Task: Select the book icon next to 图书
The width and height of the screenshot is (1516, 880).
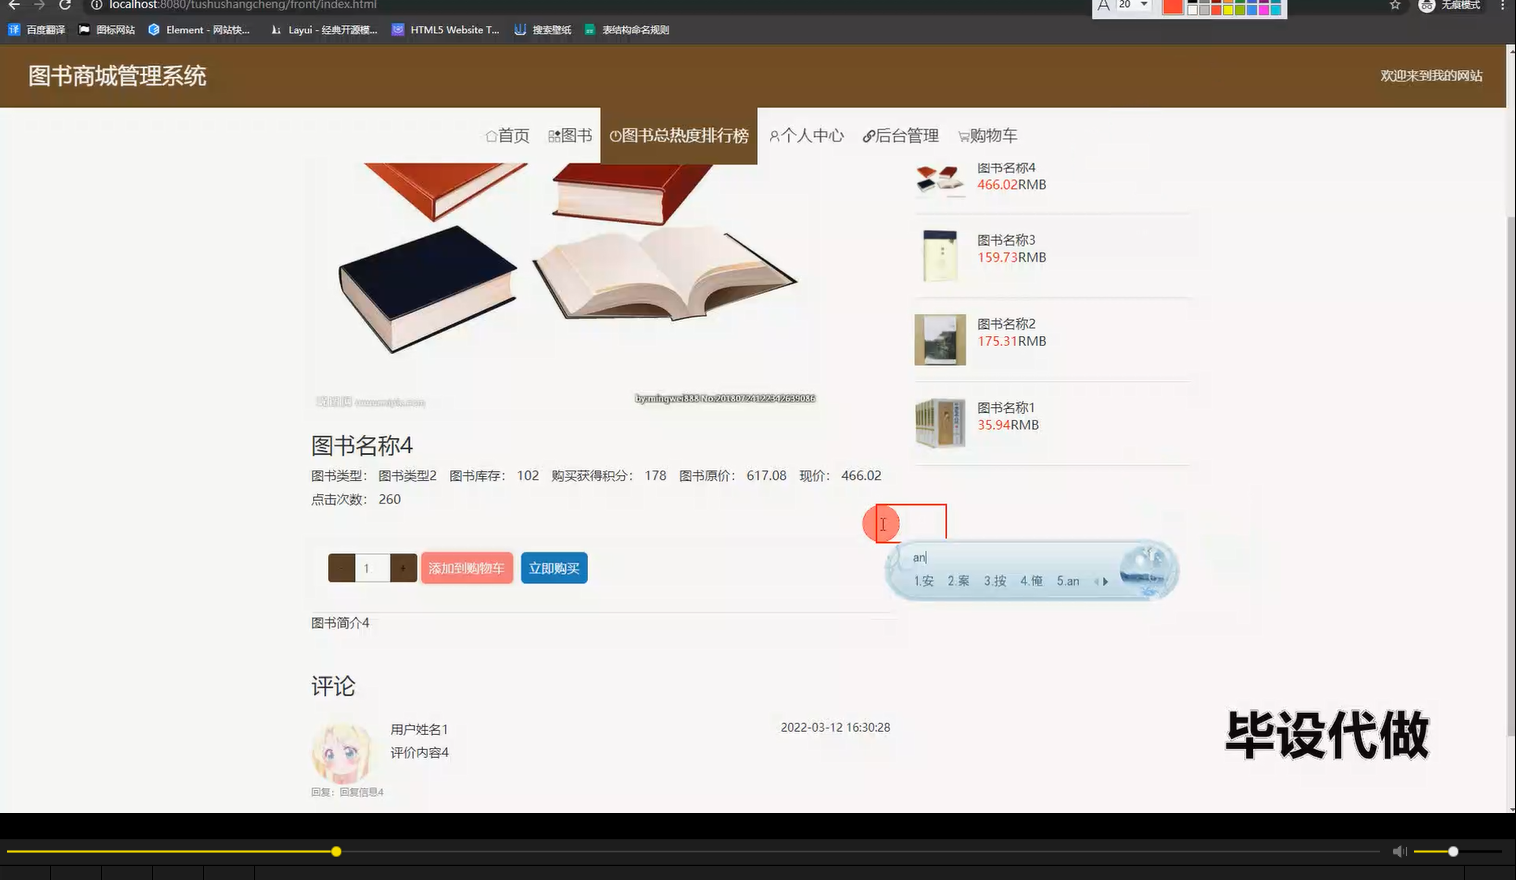Action: (x=554, y=135)
